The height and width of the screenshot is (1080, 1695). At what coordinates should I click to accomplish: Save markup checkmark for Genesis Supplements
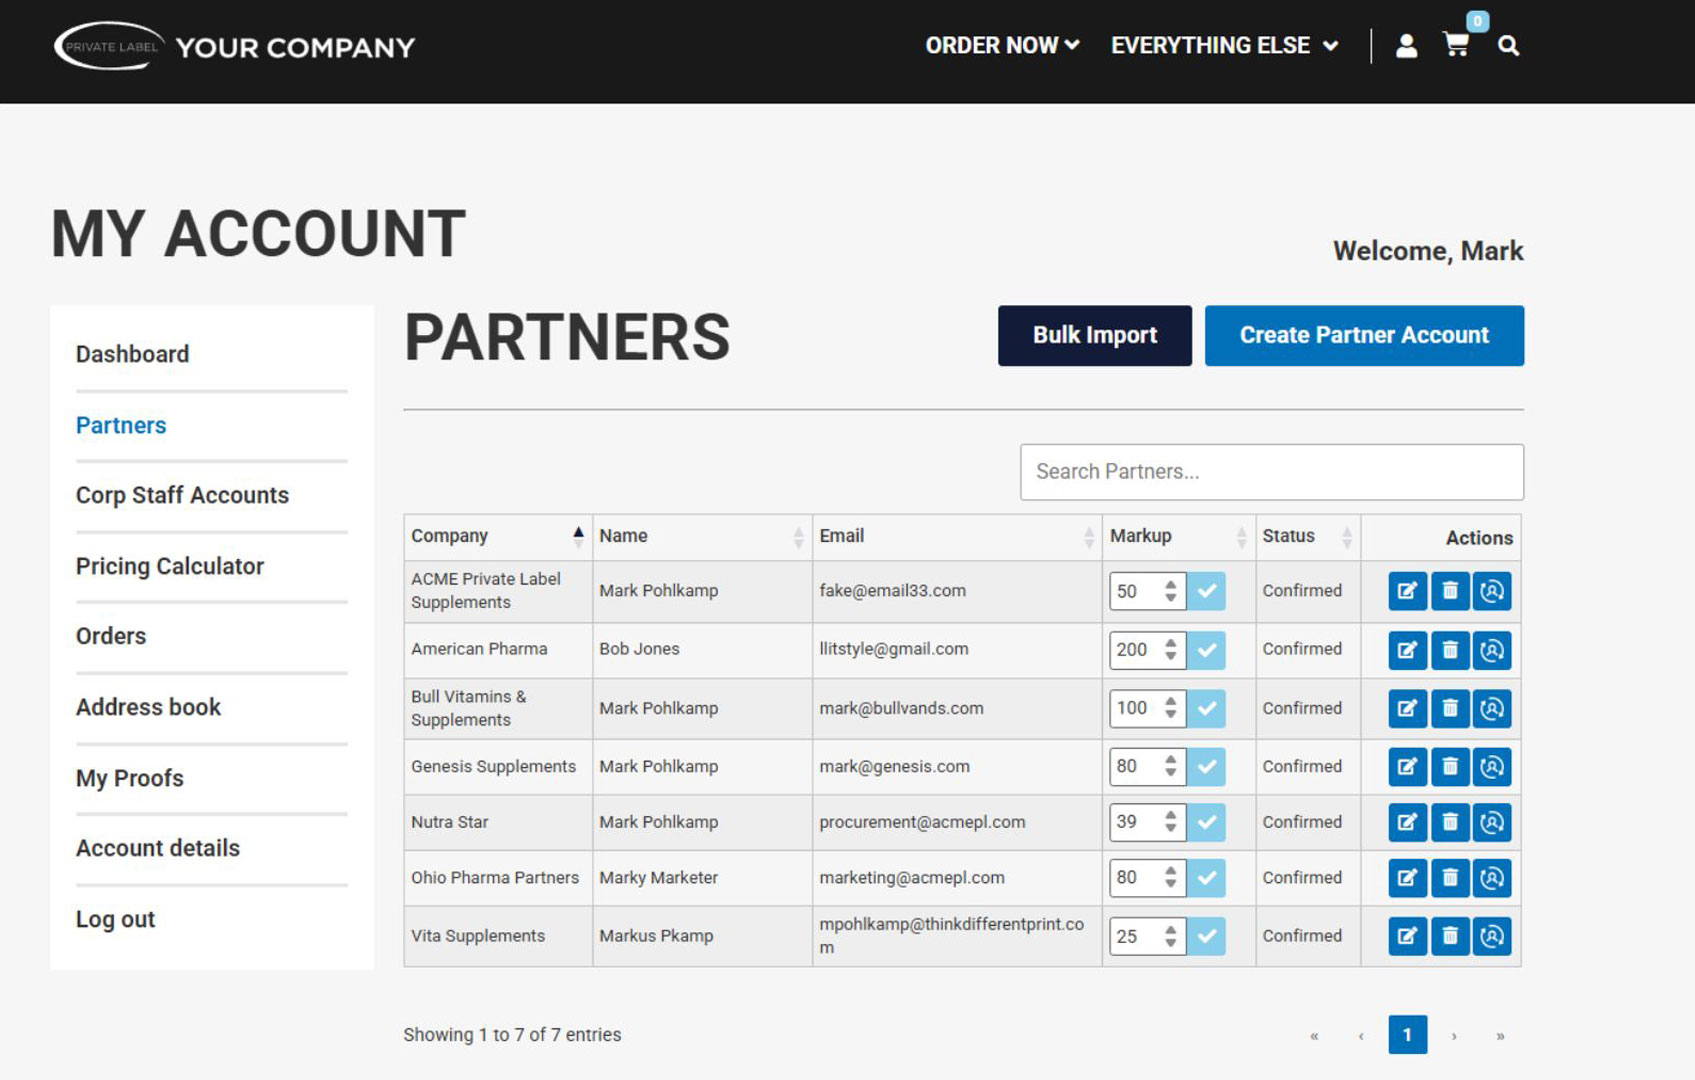[x=1207, y=767]
